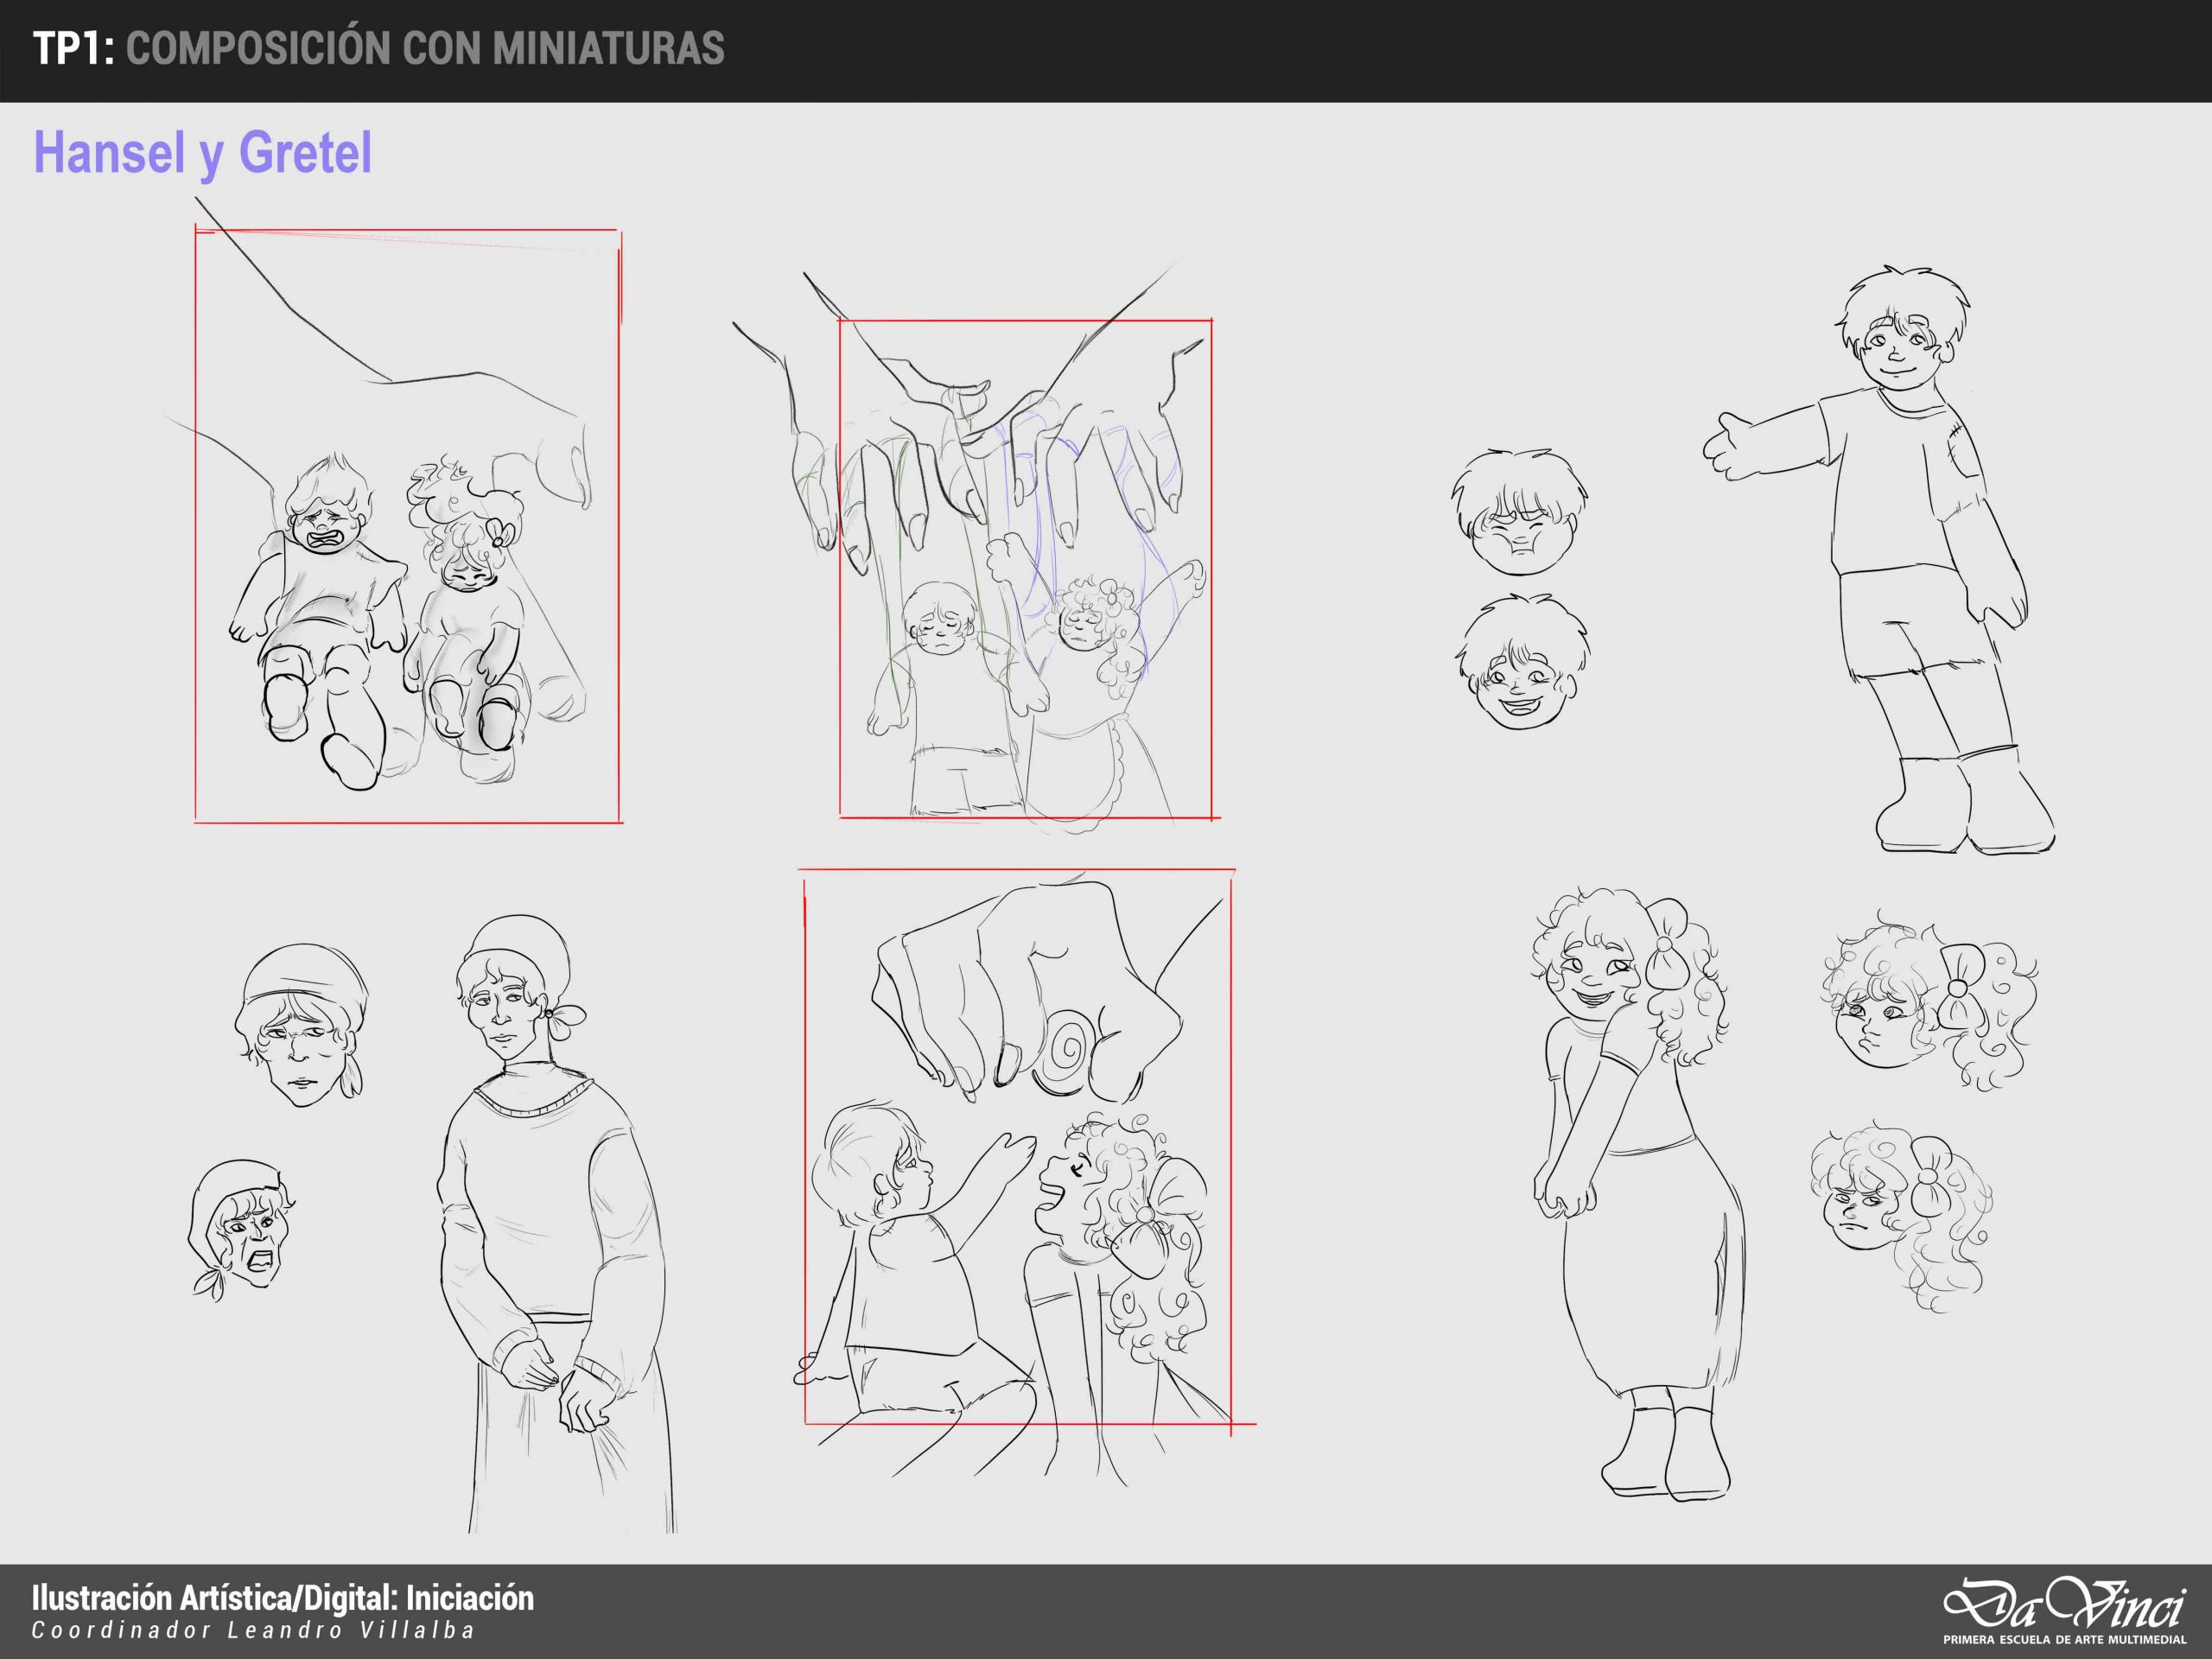Image resolution: width=2212 pixels, height=1659 pixels.
Task: Open the thumbnail of children dangling from hand
Action: 407,527
